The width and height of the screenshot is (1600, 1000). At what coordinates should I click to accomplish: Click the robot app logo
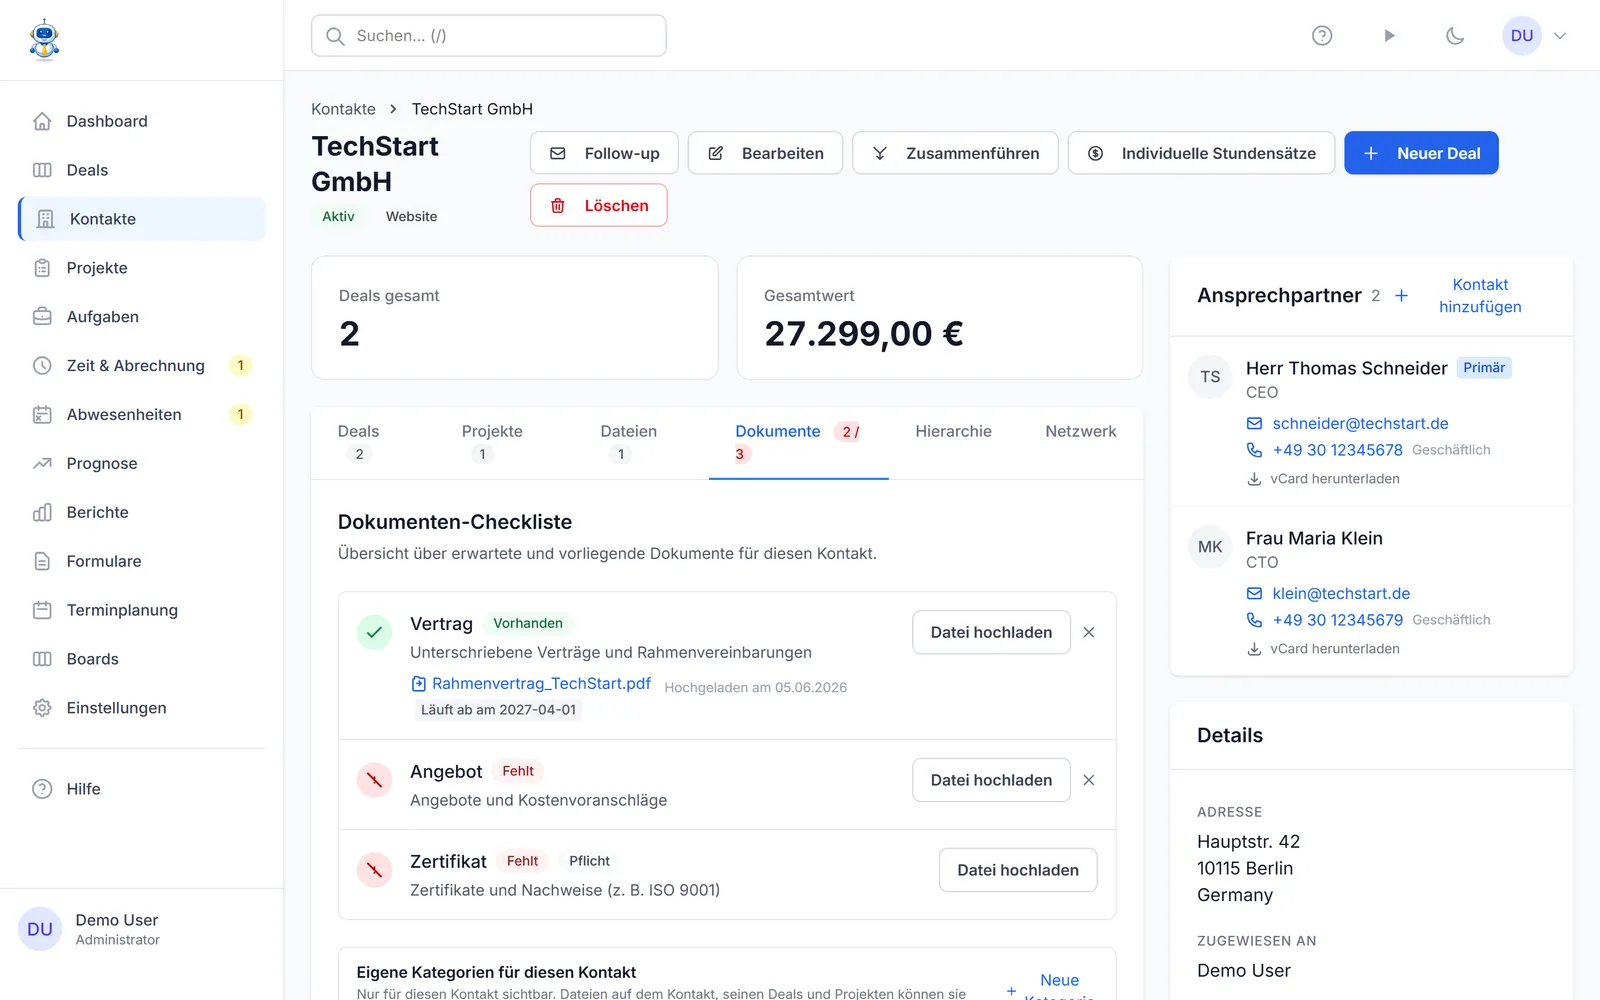click(44, 40)
